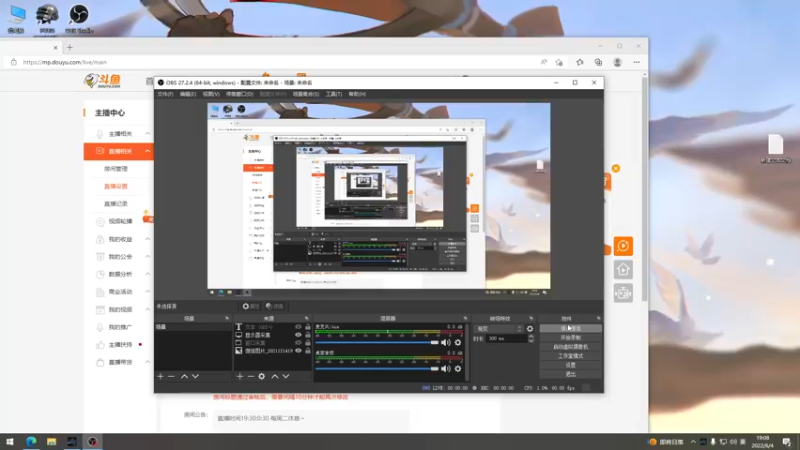800x450 pixels.
Task: Open the 桌面音频 mixer gear settings
Action: click(x=458, y=369)
